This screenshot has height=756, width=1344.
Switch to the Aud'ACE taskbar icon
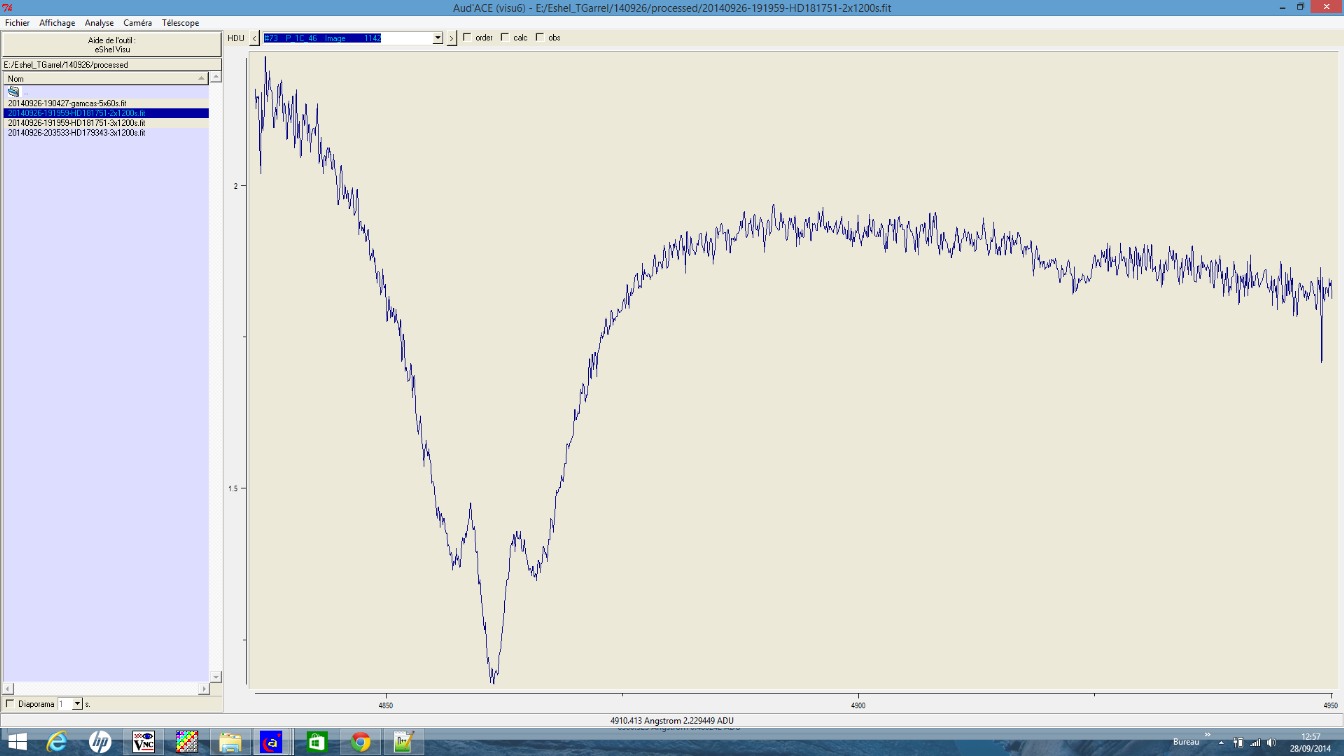(x=272, y=742)
